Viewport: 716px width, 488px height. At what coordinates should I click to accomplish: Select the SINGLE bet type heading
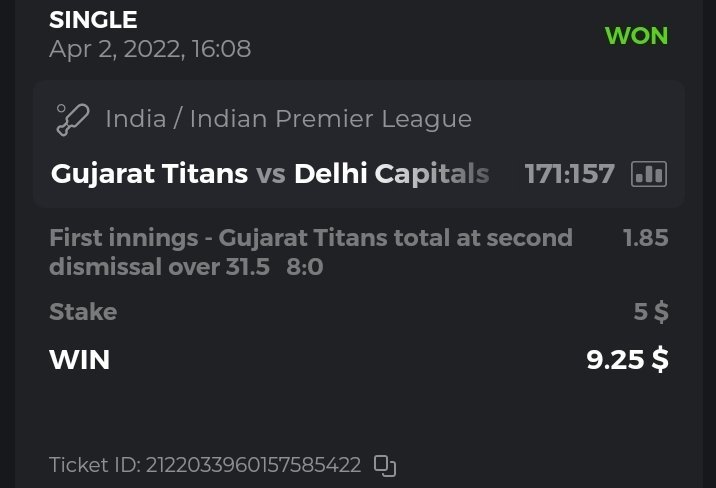93,19
